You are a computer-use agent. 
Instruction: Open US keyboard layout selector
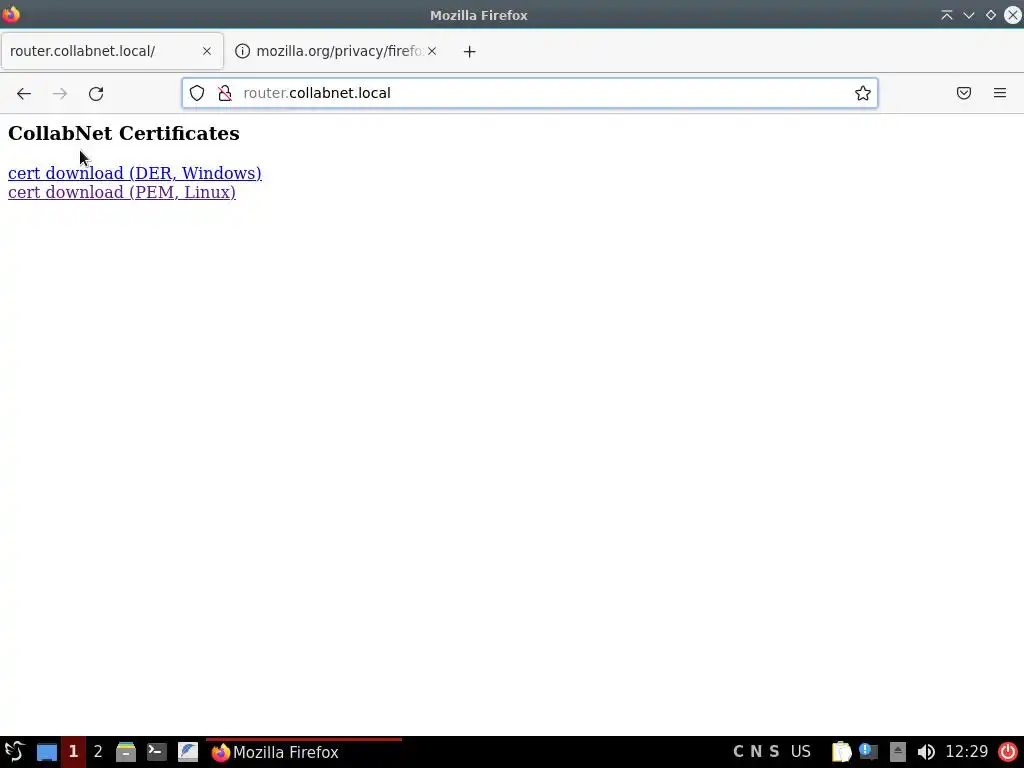[x=801, y=752]
